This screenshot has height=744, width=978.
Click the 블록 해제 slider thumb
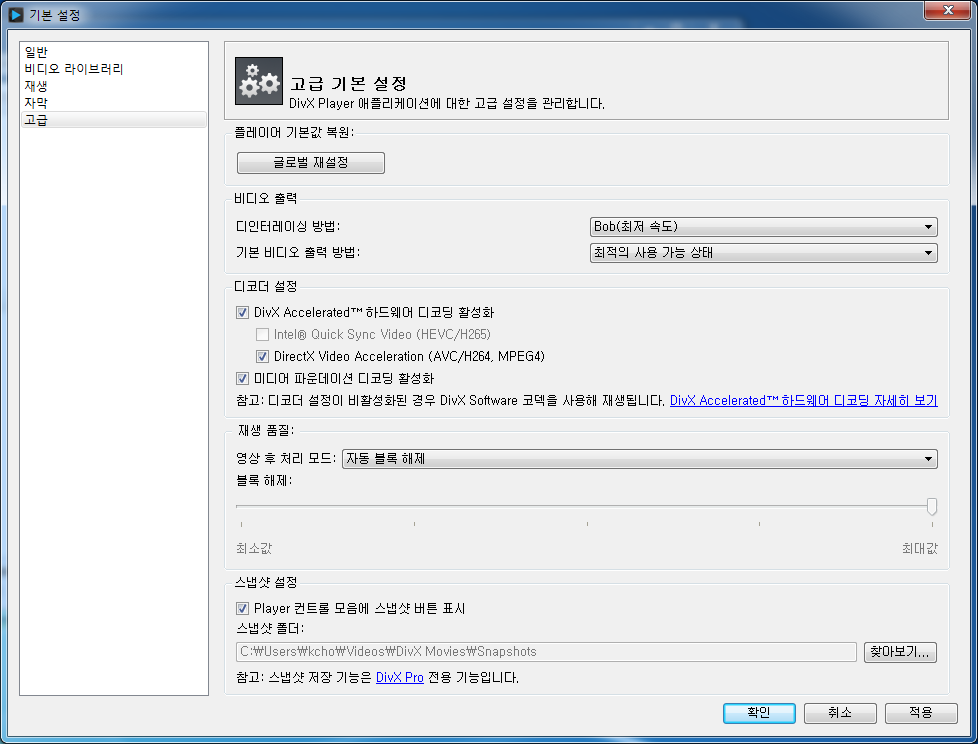point(932,506)
